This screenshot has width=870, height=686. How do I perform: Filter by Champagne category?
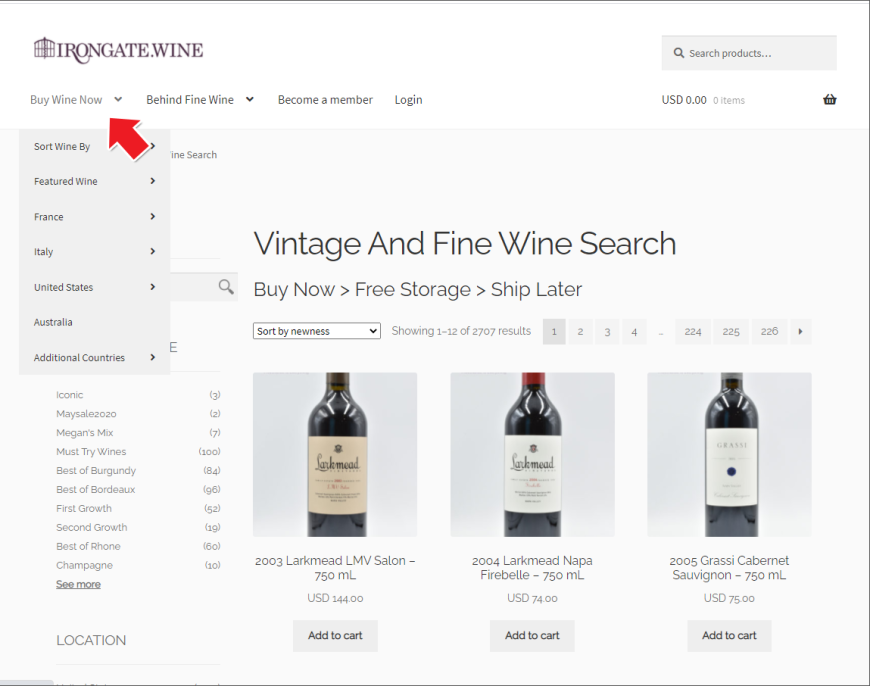coord(84,565)
